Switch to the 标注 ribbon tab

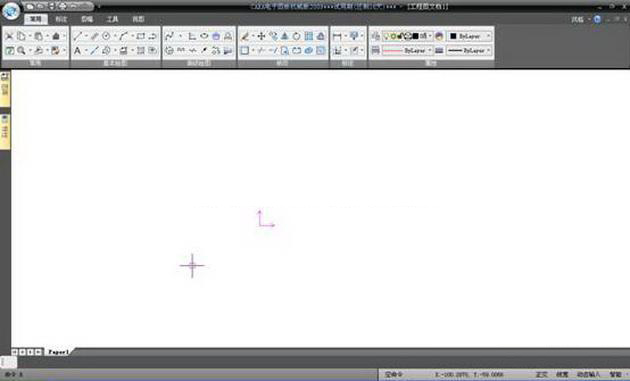coord(61,19)
